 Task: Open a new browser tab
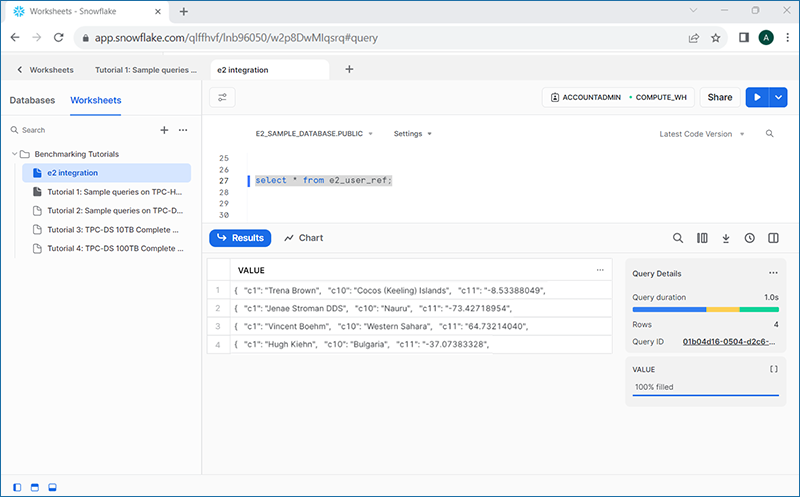click(184, 11)
